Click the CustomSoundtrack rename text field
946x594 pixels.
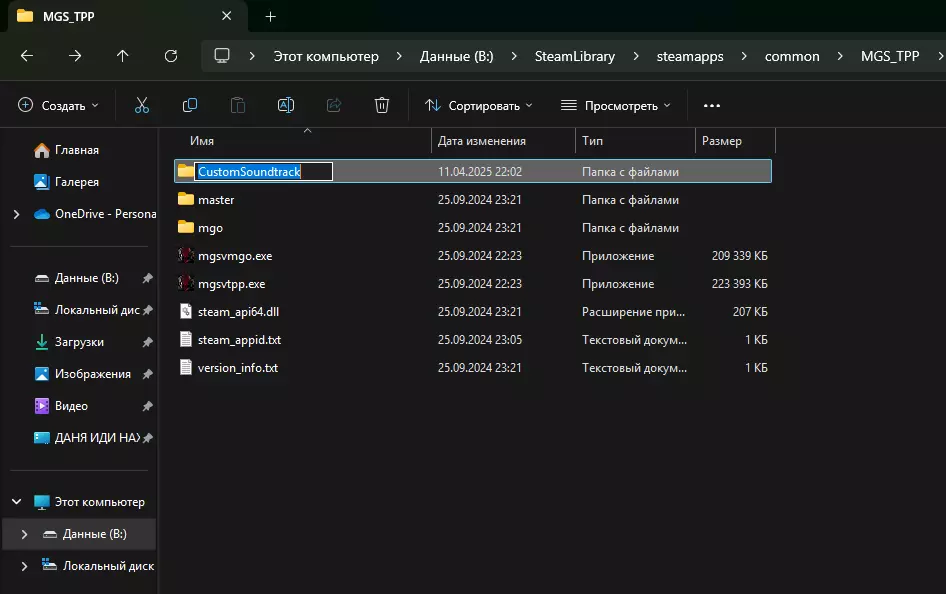(263, 172)
